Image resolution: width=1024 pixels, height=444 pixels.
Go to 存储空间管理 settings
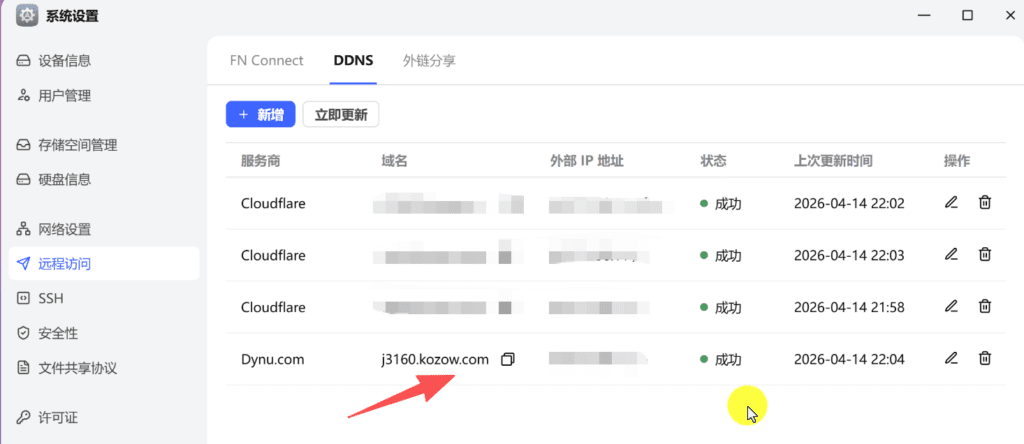[104, 144]
